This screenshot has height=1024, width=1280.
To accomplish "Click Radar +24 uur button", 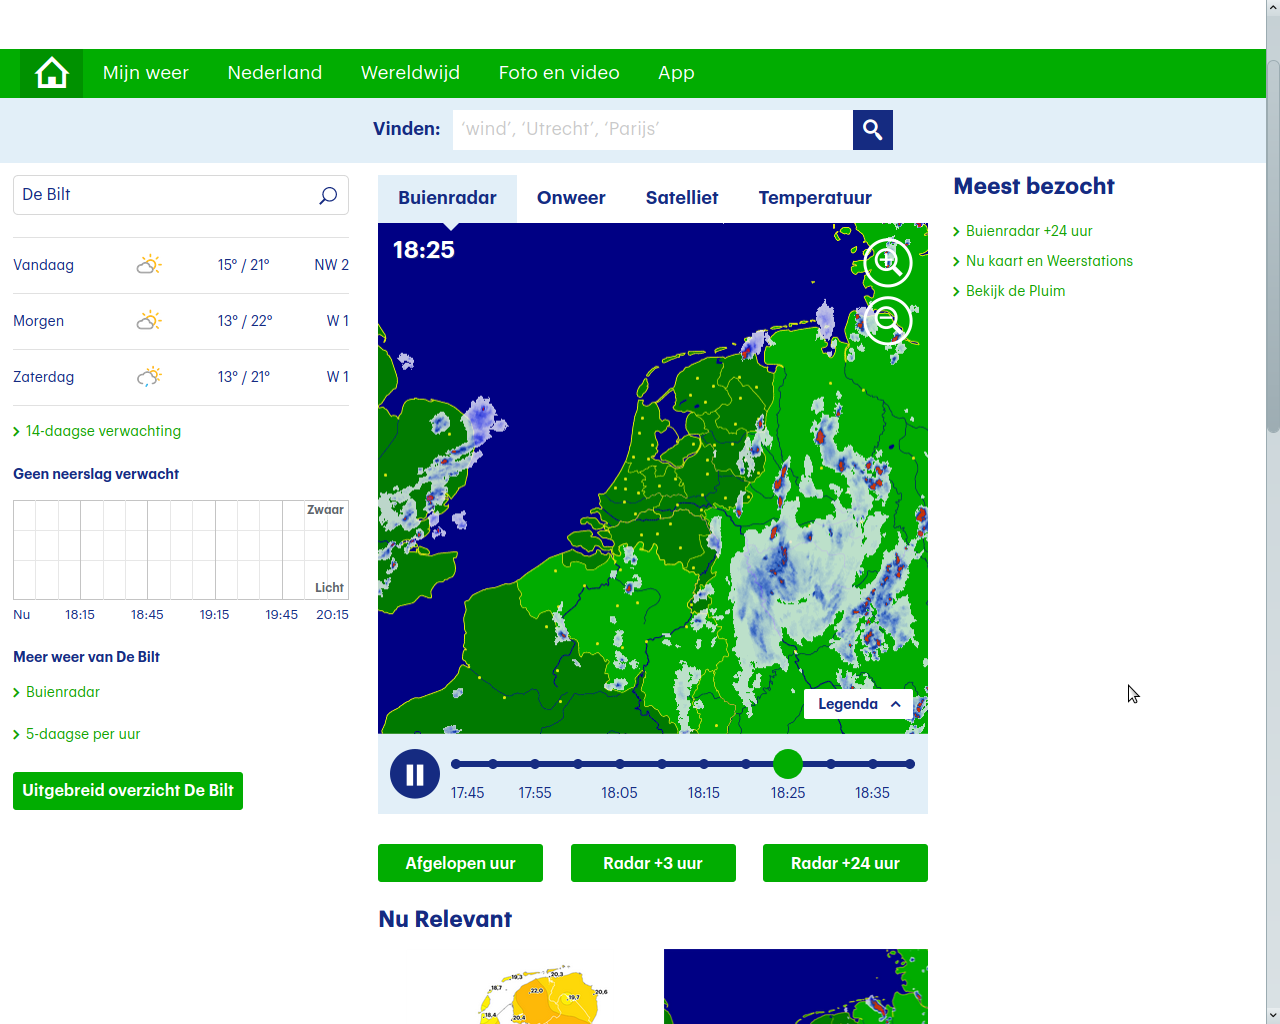I will pos(845,863).
